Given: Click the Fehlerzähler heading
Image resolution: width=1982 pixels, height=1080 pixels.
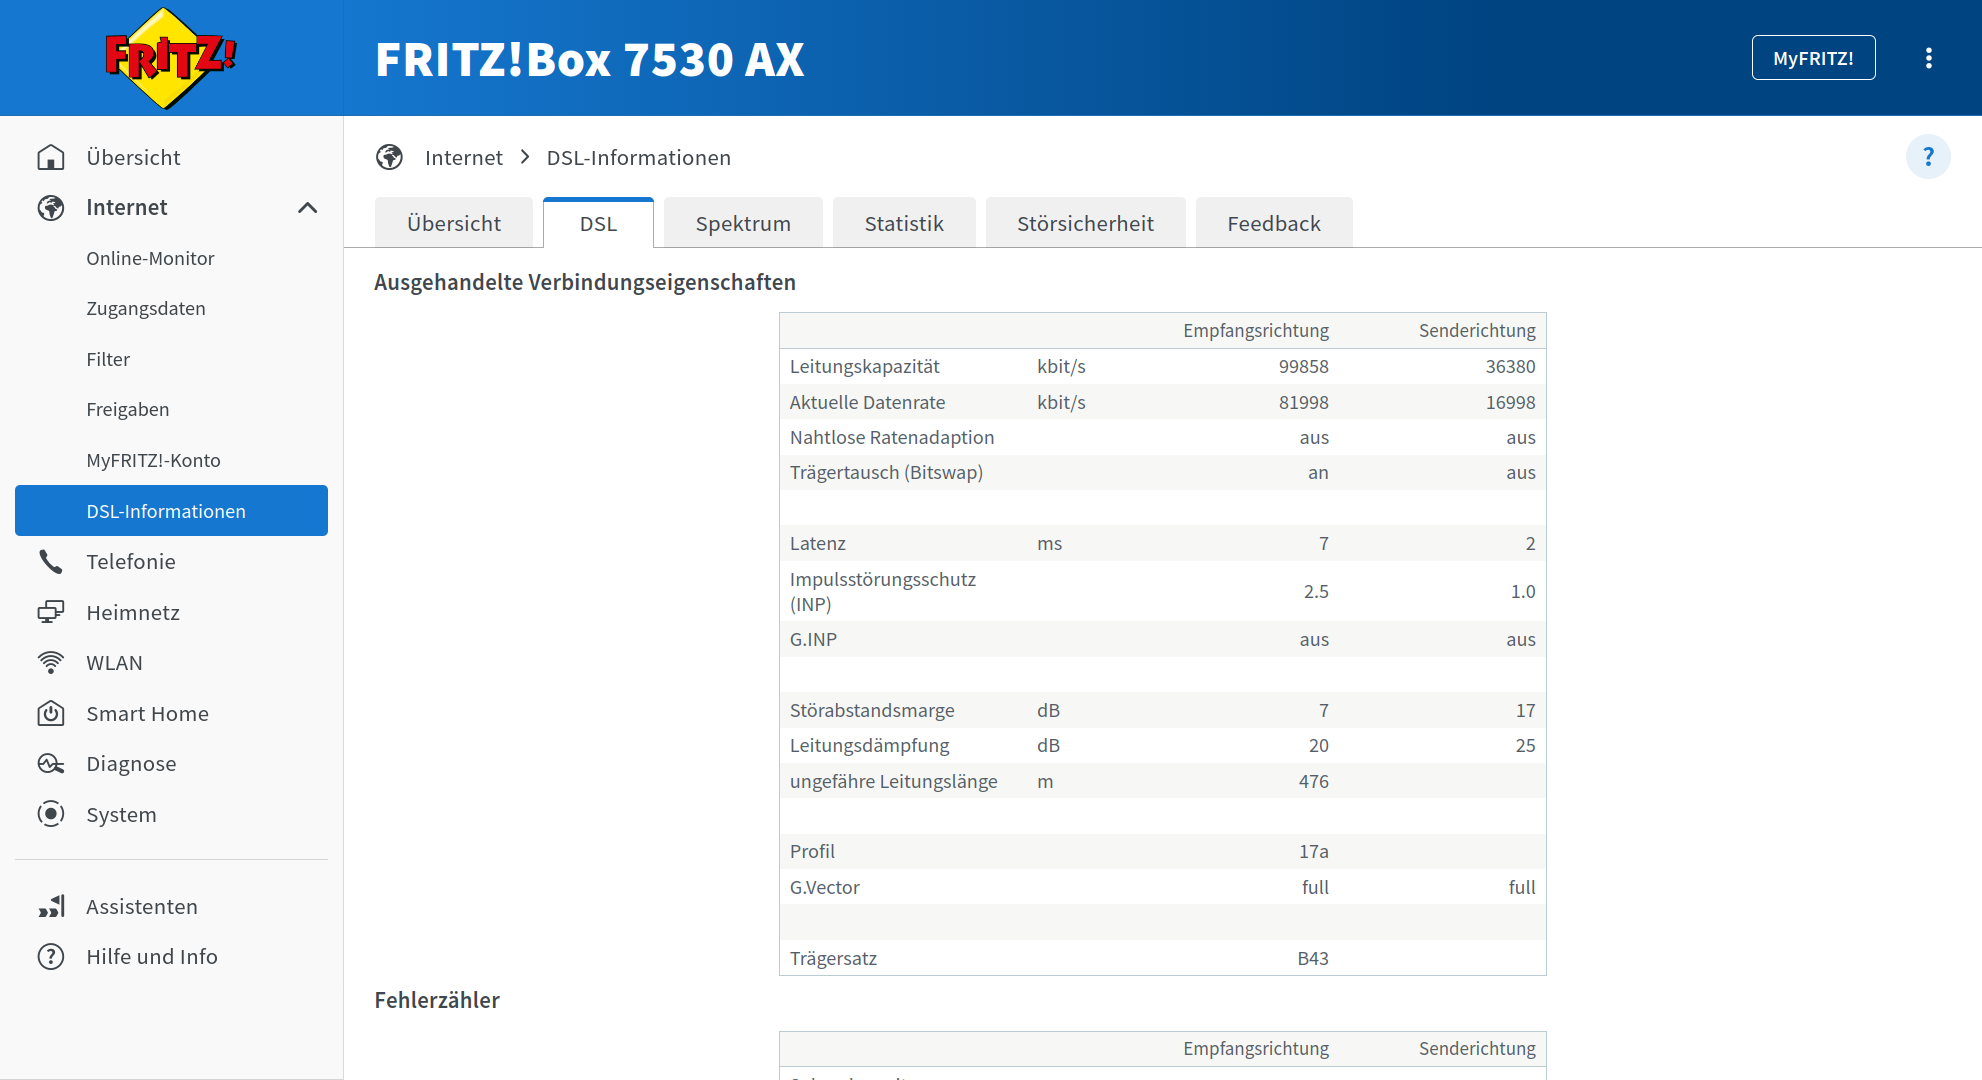Looking at the screenshot, I should coord(437,1001).
